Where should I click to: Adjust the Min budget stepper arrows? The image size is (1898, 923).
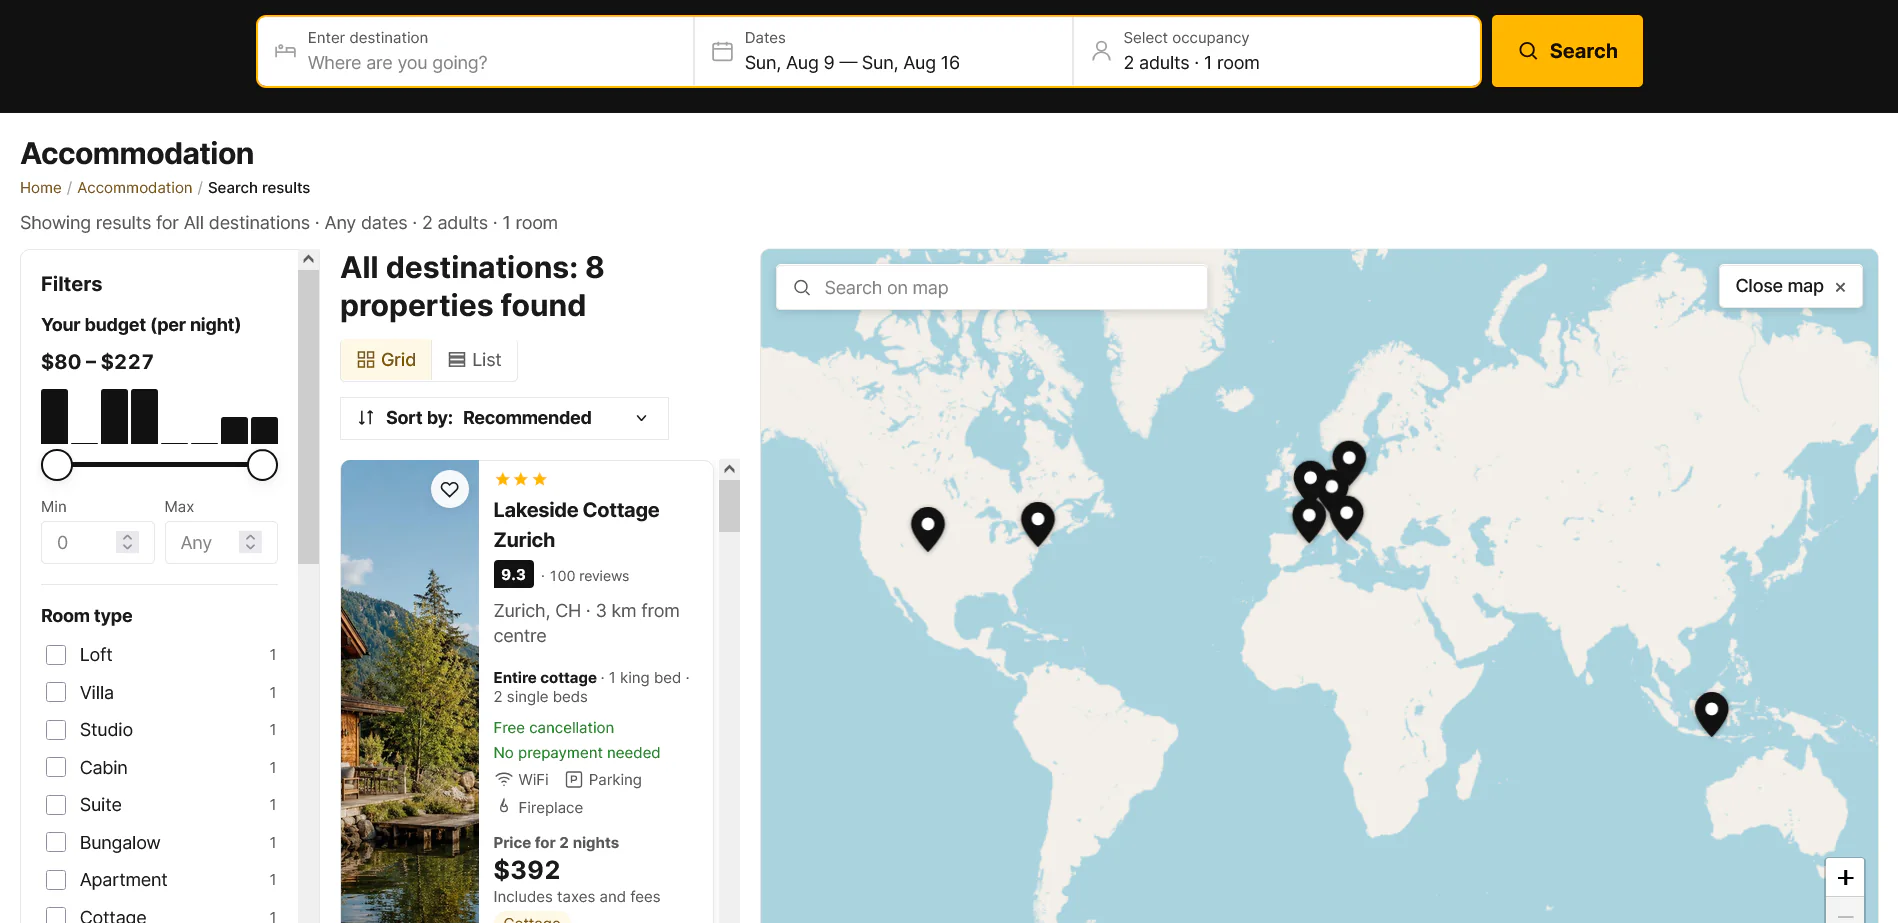coord(127,542)
